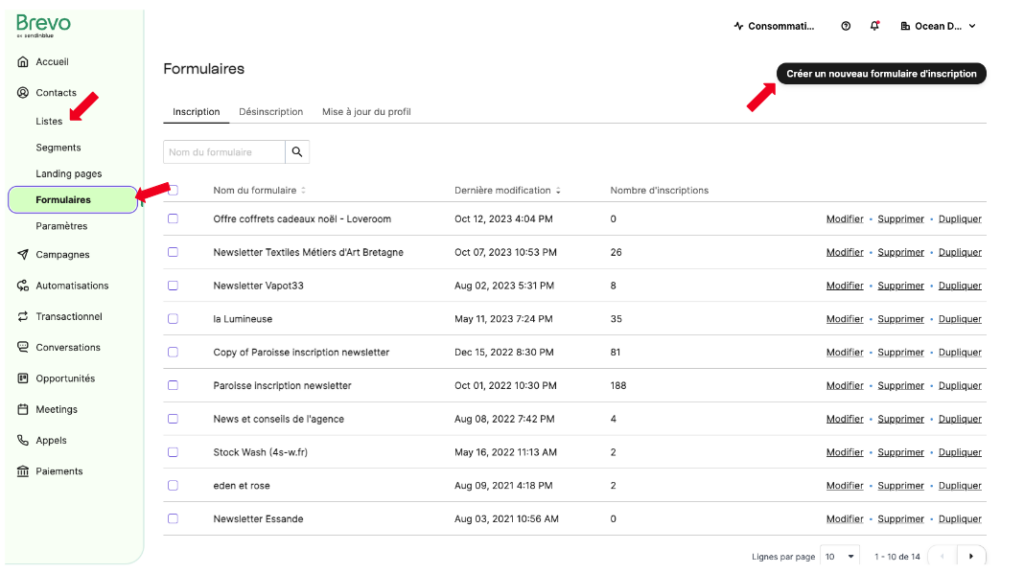Open the lines per page dropdown
The width and height of the screenshot is (1024, 573).
(x=840, y=556)
